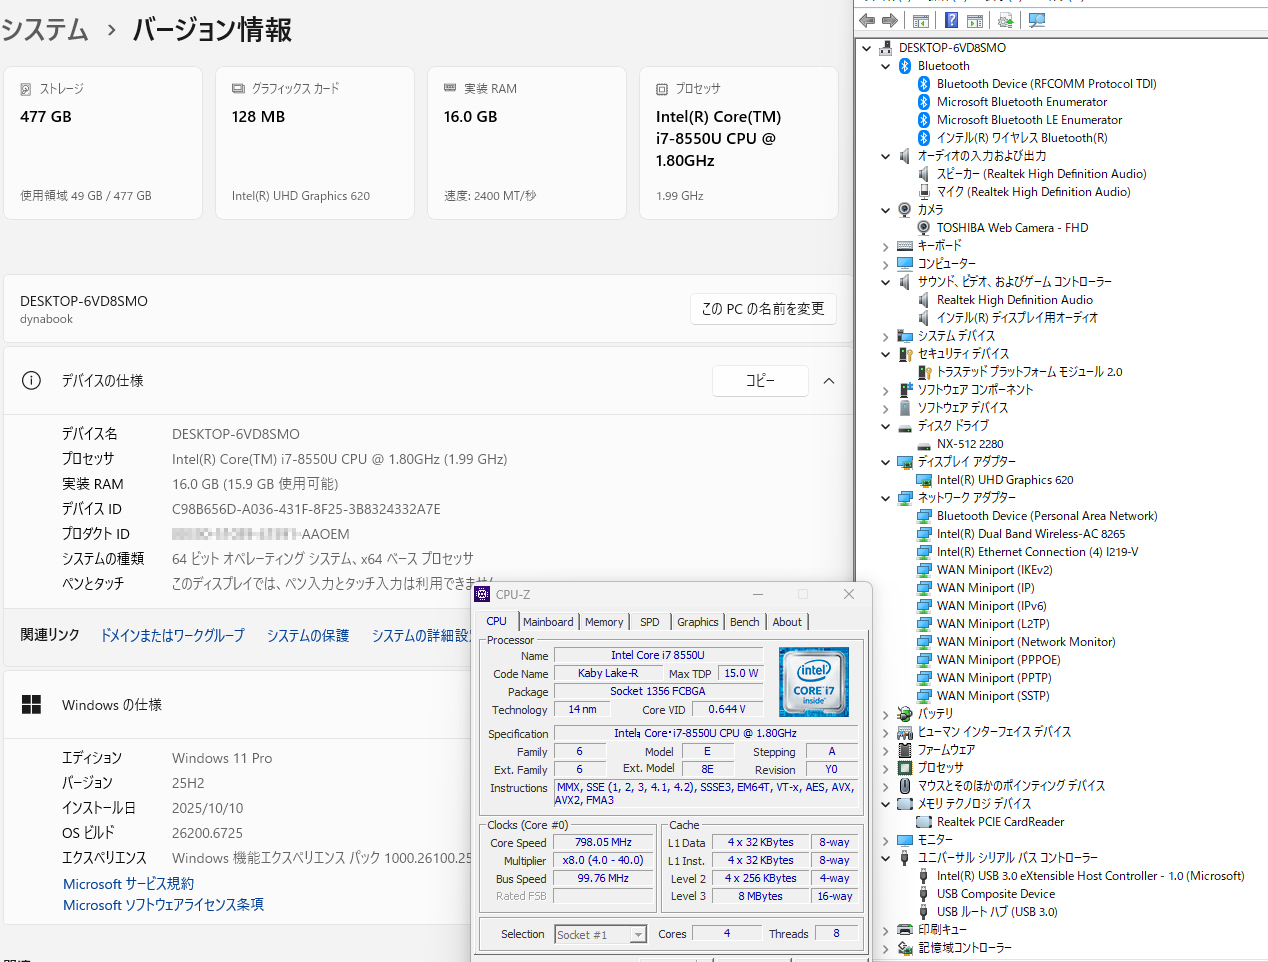Open the Memory tab in CPU-Z
The height and width of the screenshot is (962, 1268).
(x=604, y=622)
